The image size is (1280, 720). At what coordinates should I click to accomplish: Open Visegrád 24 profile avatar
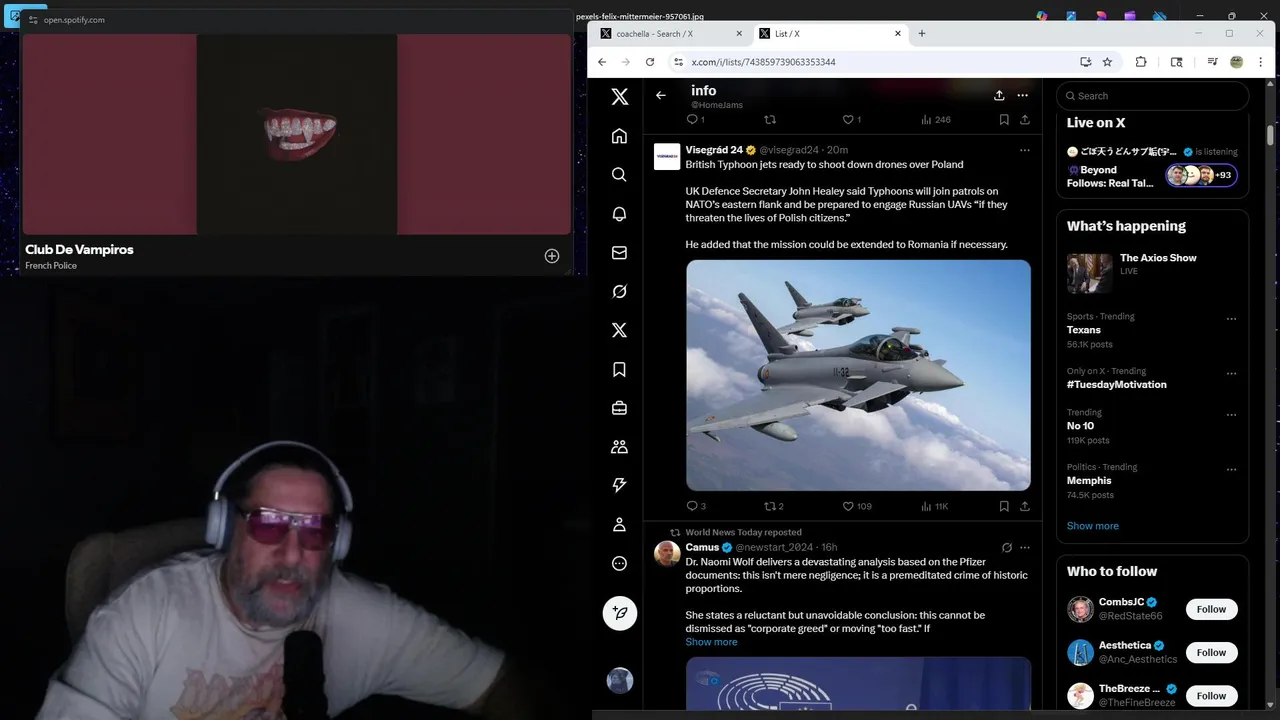[x=667, y=157]
